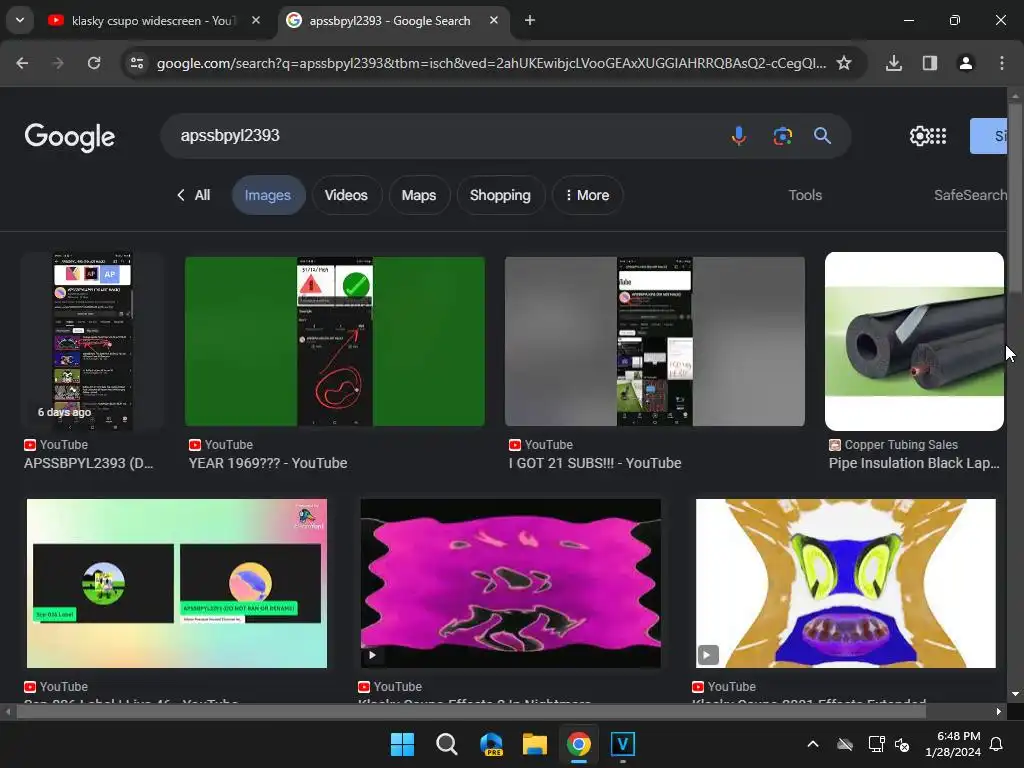1024x768 pixels.
Task: Open the pink Klasky Csupo effects thumbnail
Action: 511,583
